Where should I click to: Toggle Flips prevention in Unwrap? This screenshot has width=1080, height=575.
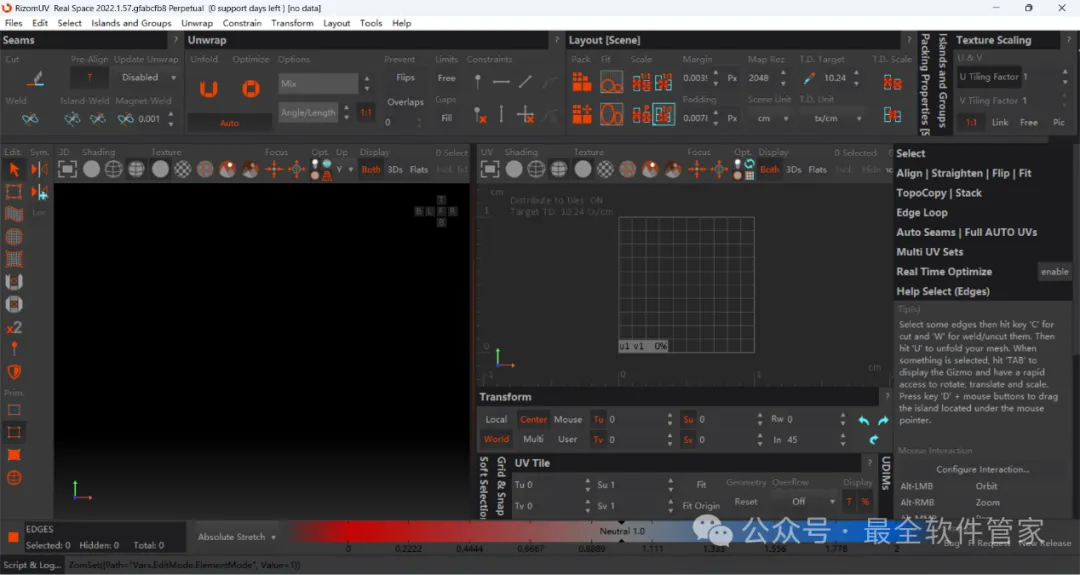coord(405,78)
